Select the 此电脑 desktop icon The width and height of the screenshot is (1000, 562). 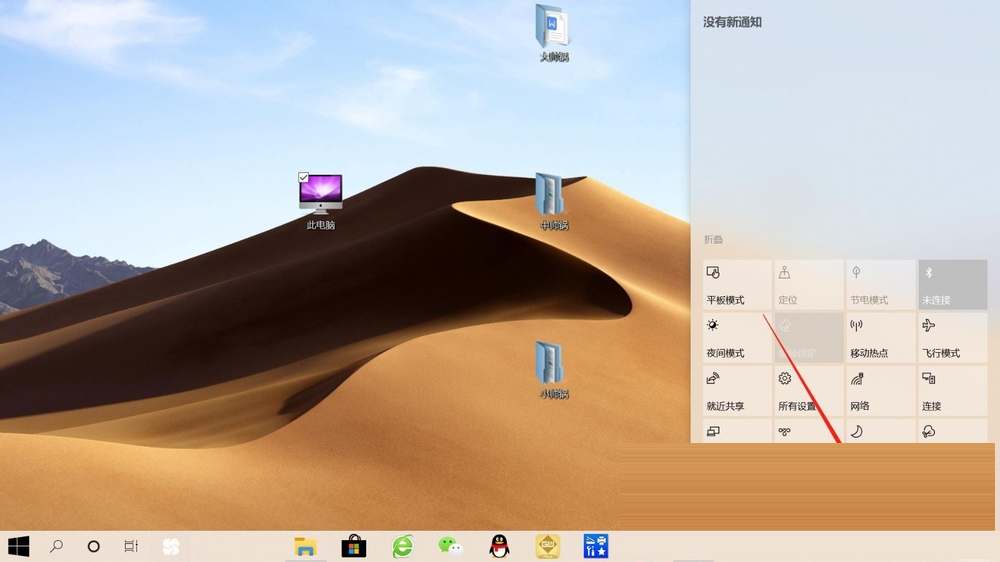tap(320, 201)
